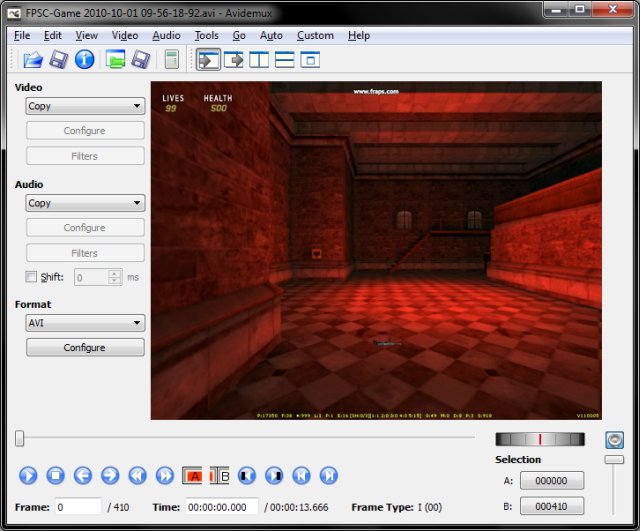
Task: Set selection marker A
Action: [192, 475]
